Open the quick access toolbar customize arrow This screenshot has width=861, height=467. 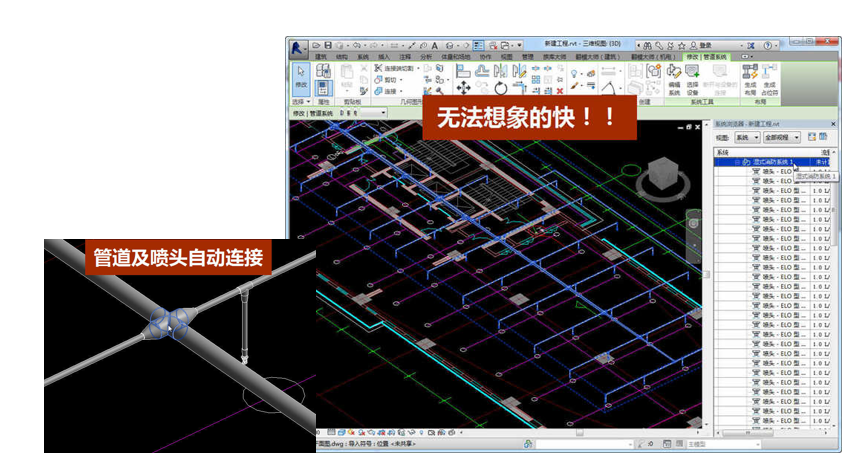(x=519, y=46)
